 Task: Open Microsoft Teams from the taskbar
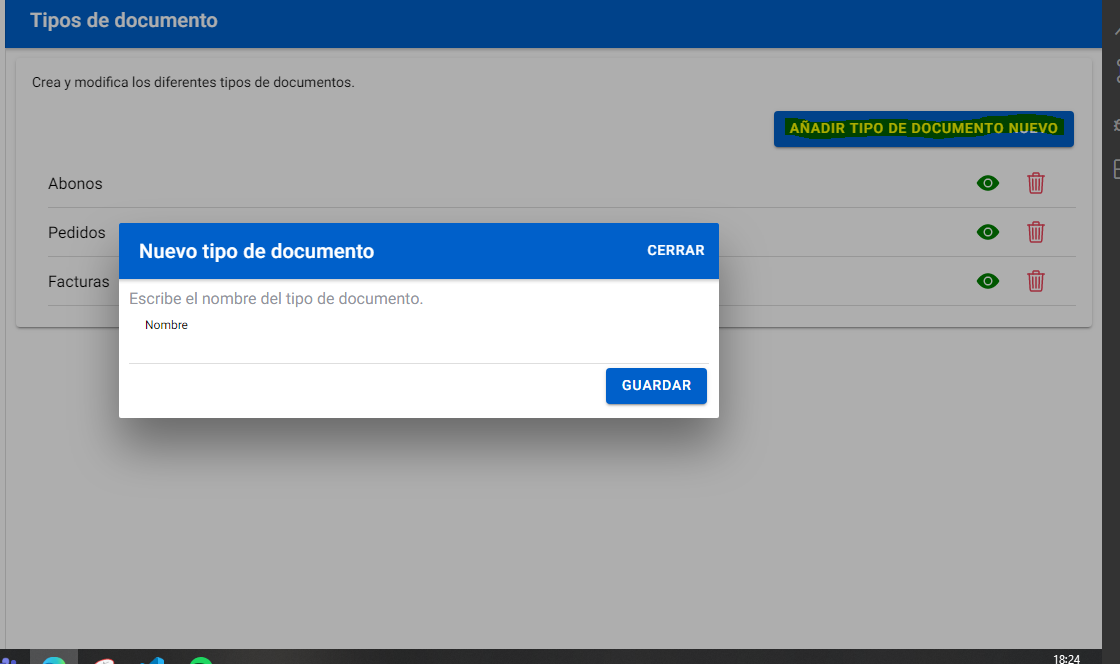(x=8, y=659)
